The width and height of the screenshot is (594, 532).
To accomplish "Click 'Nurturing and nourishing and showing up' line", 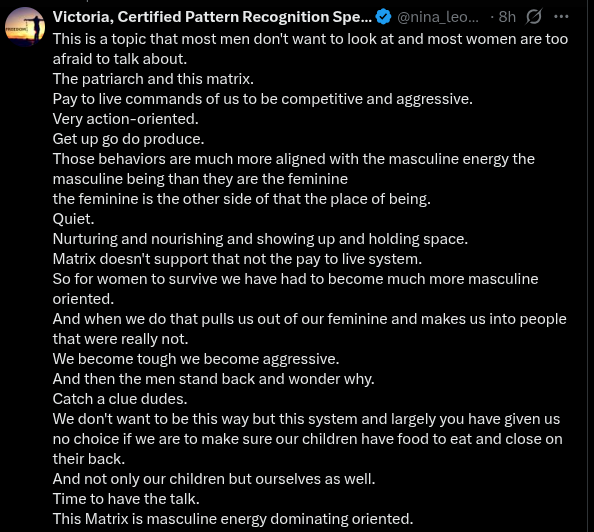I will click(x=260, y=239).
